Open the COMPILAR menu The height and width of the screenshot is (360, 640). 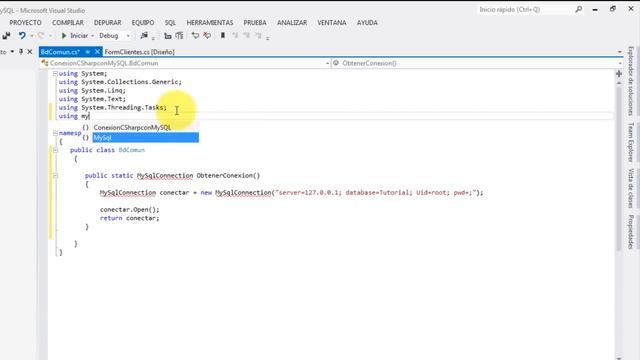point(68,23)
